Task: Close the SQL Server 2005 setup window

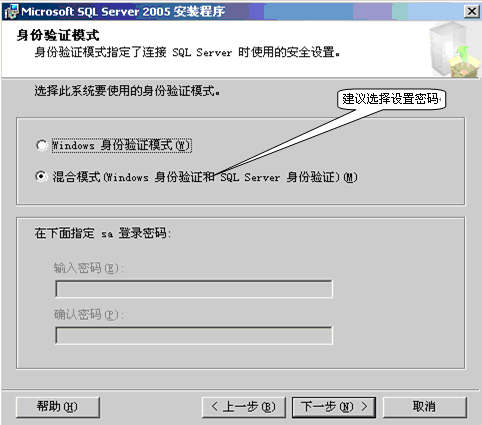Action: tap(472, 12)
